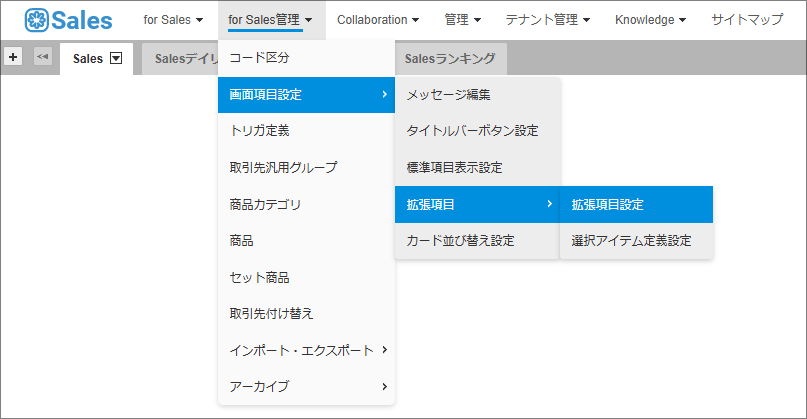Select 取引先付け替え menu item
The width and height of the screenshot is (807, 419).
click(306, 313)
